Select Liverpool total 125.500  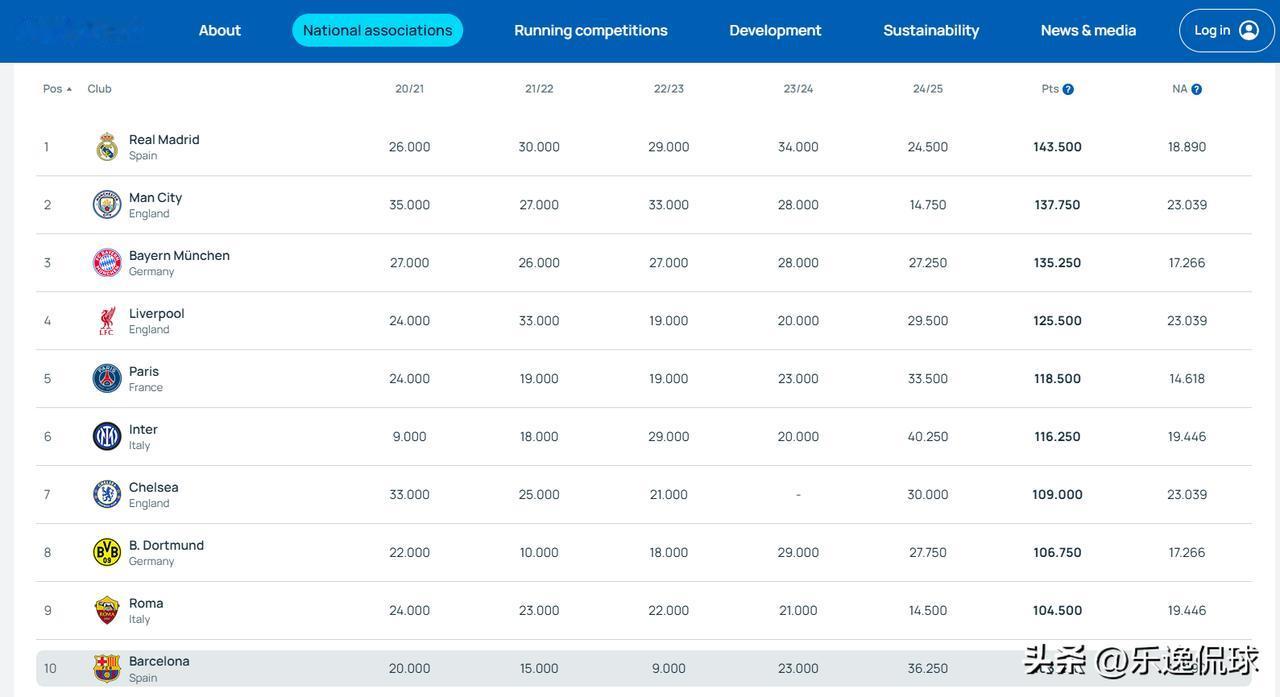(1058, 321)
